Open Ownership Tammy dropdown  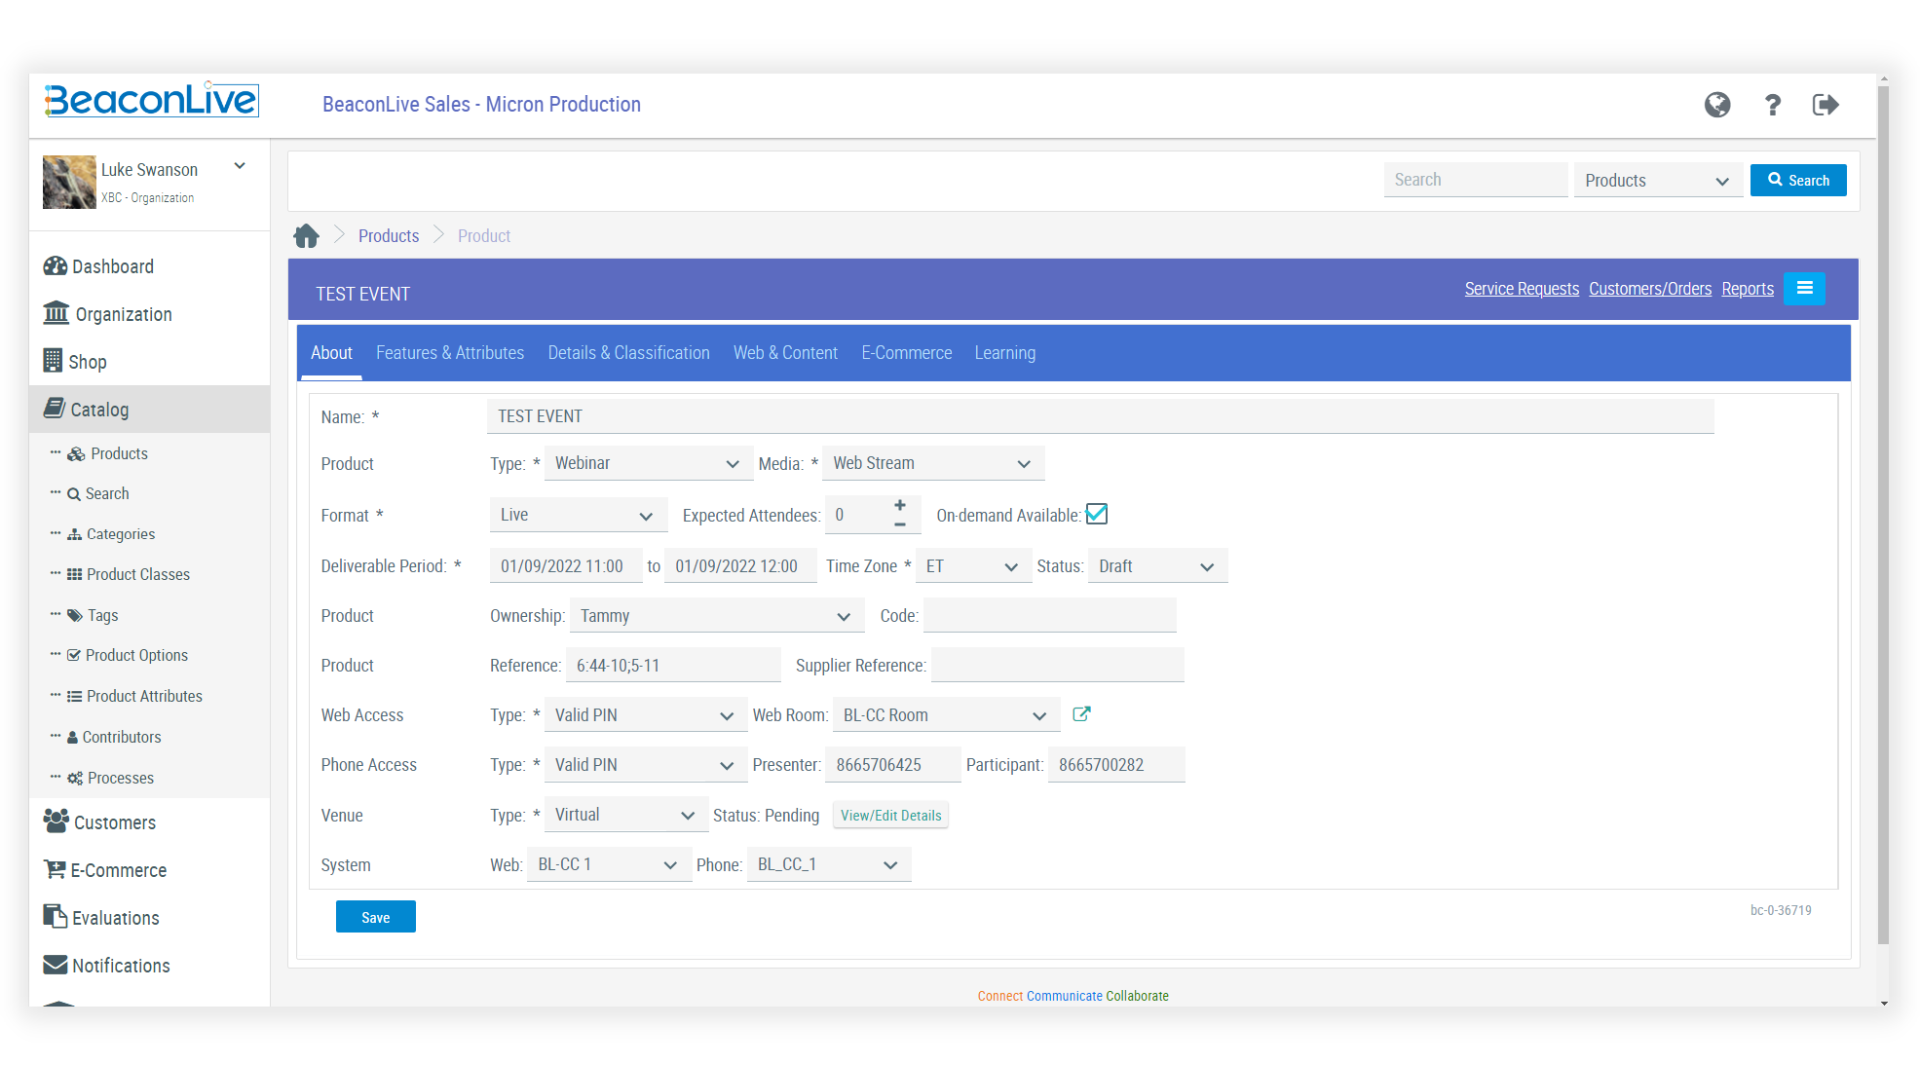tap(717, 616)
